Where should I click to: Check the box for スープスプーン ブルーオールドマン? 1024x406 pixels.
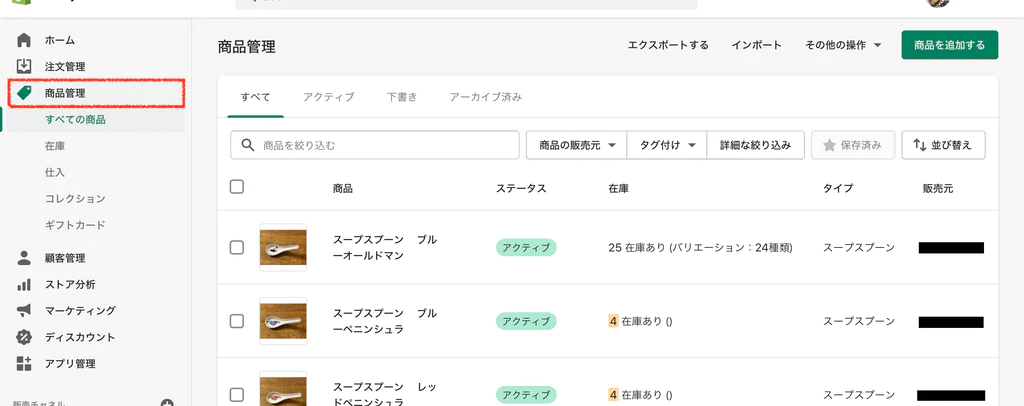pyautogui.click(x=237, y=247)
